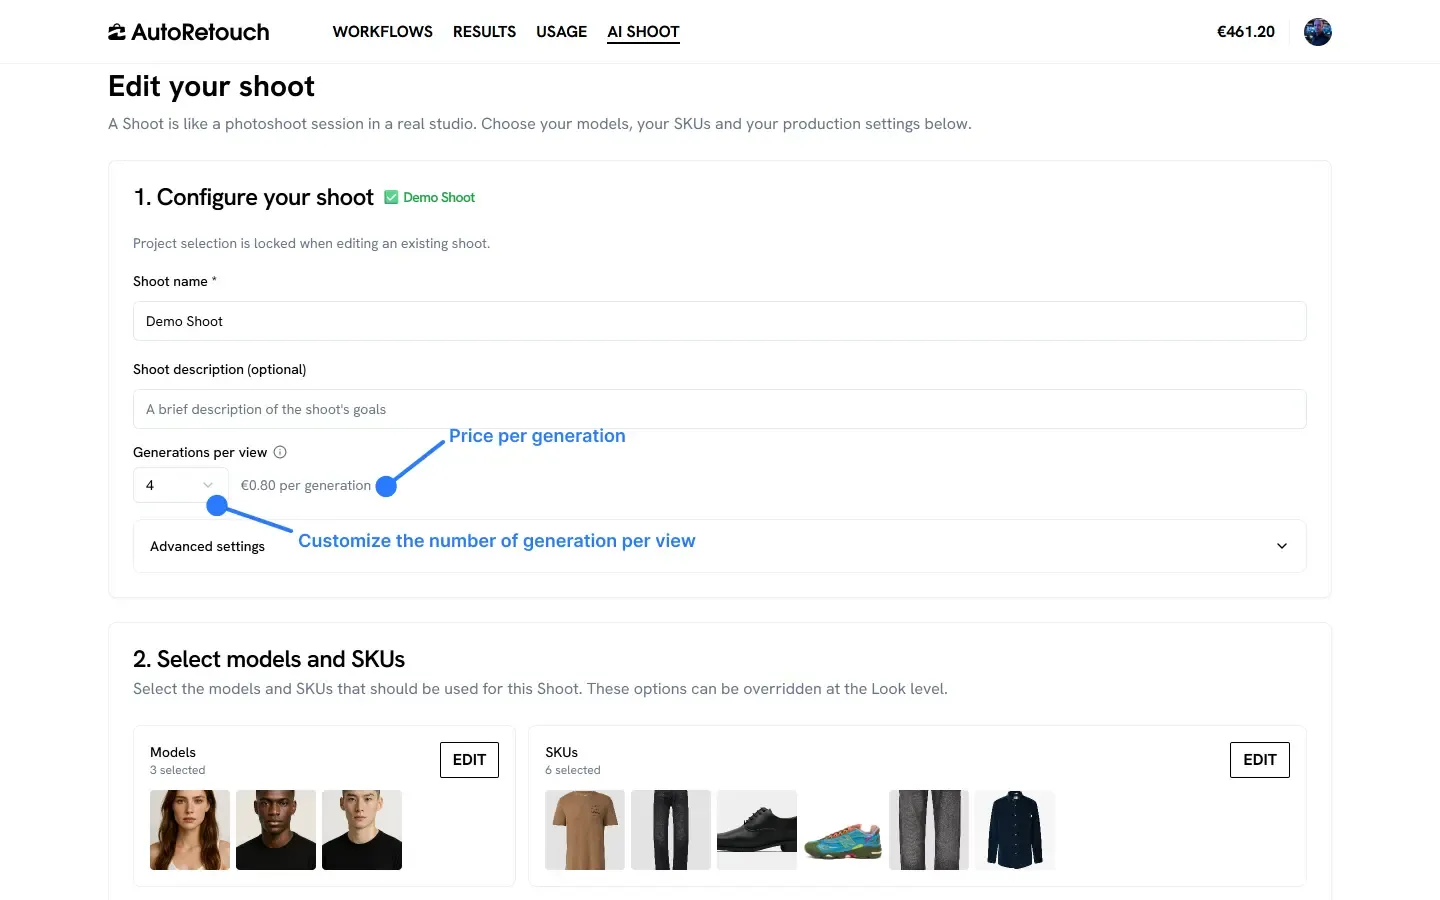This screenshot has height=900, width=1440.
Task: Open the user profile avatar
Action: [1318, 32]
